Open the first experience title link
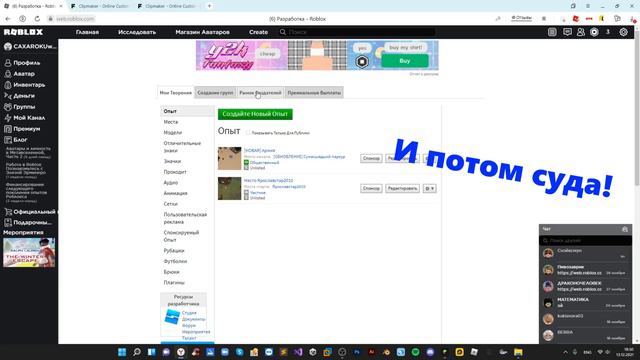Screen dimensions: 640x360 point(260,151)
